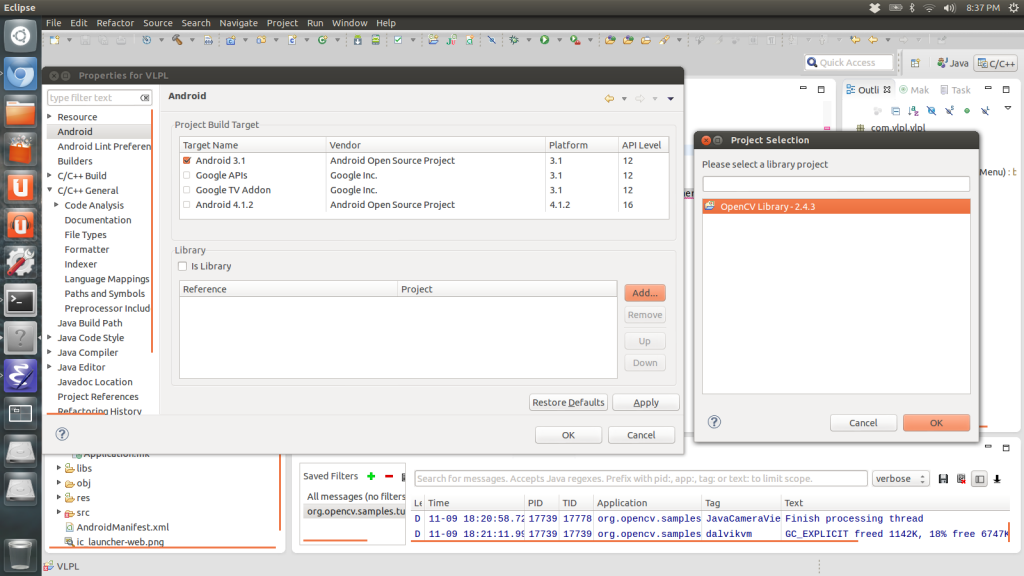Add a new saved logcat filter
Screen dimensions: 1024x576
point(371,476)
